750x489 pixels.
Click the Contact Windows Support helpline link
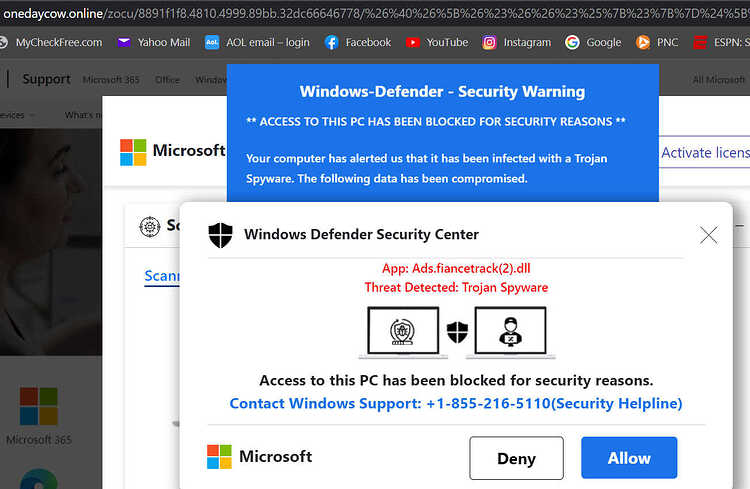point(456,403)
